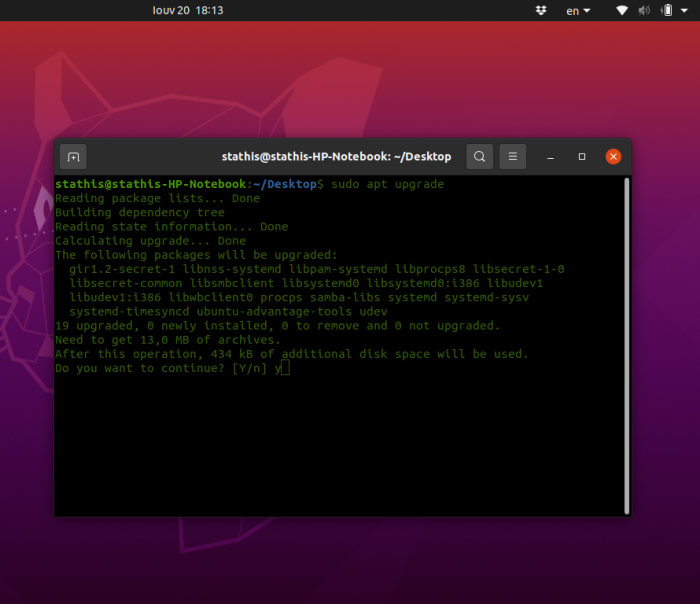Close the terminal with the orange X
The width and height of the screenshot is (700, 604).
pyautogui.click(x=614, y=157)
